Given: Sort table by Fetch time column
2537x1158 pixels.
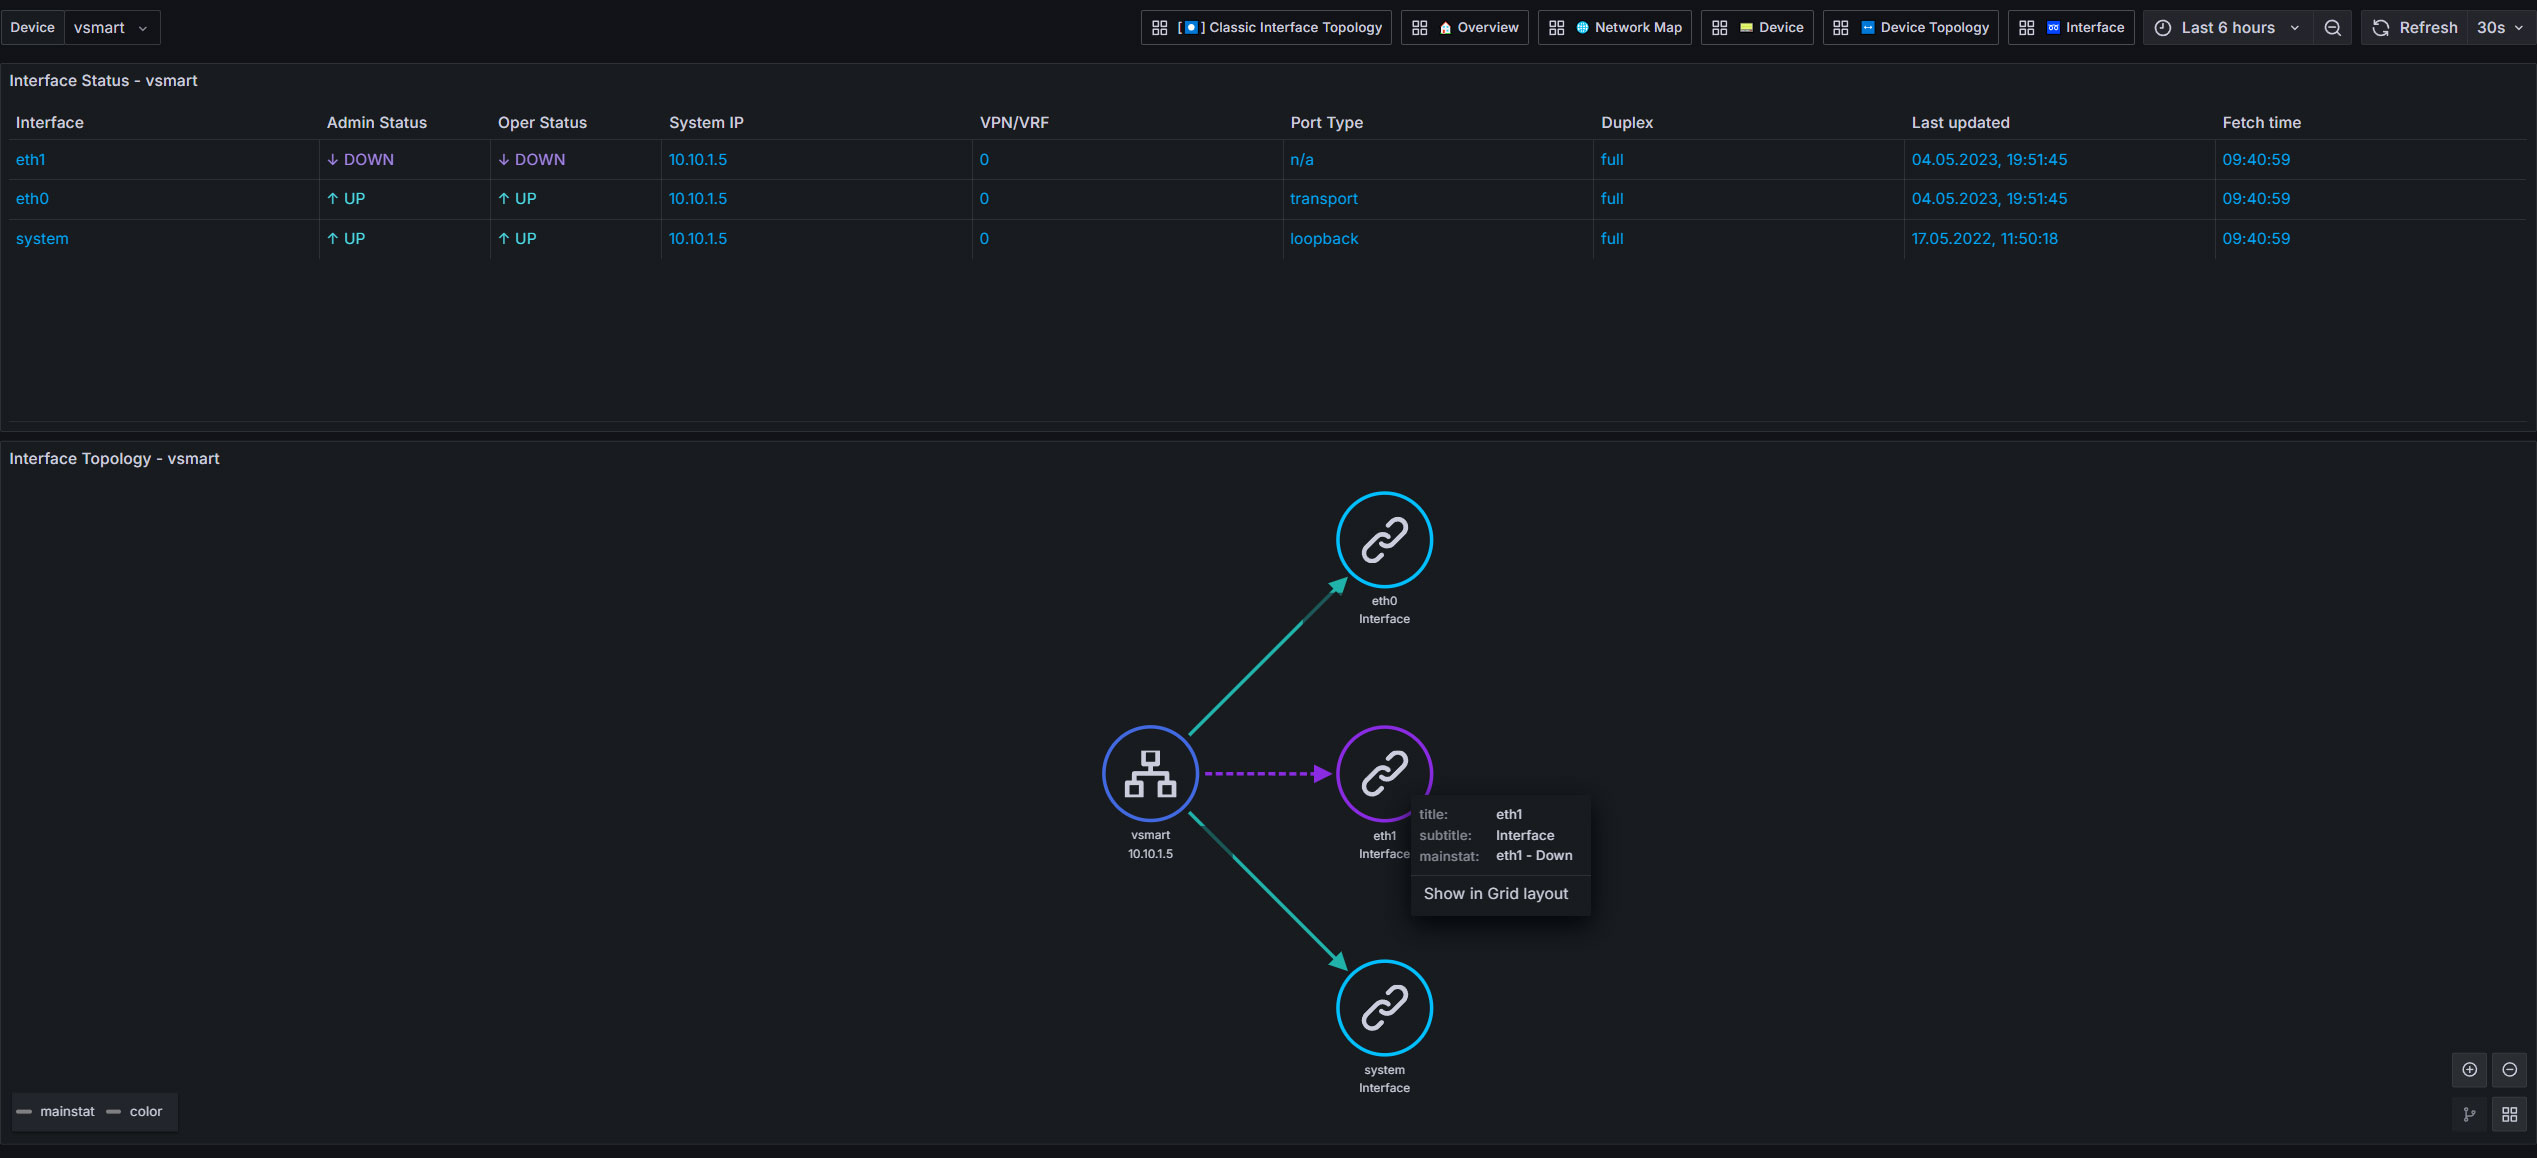Looking at the screenshot, I should [x=2262, y=123].
